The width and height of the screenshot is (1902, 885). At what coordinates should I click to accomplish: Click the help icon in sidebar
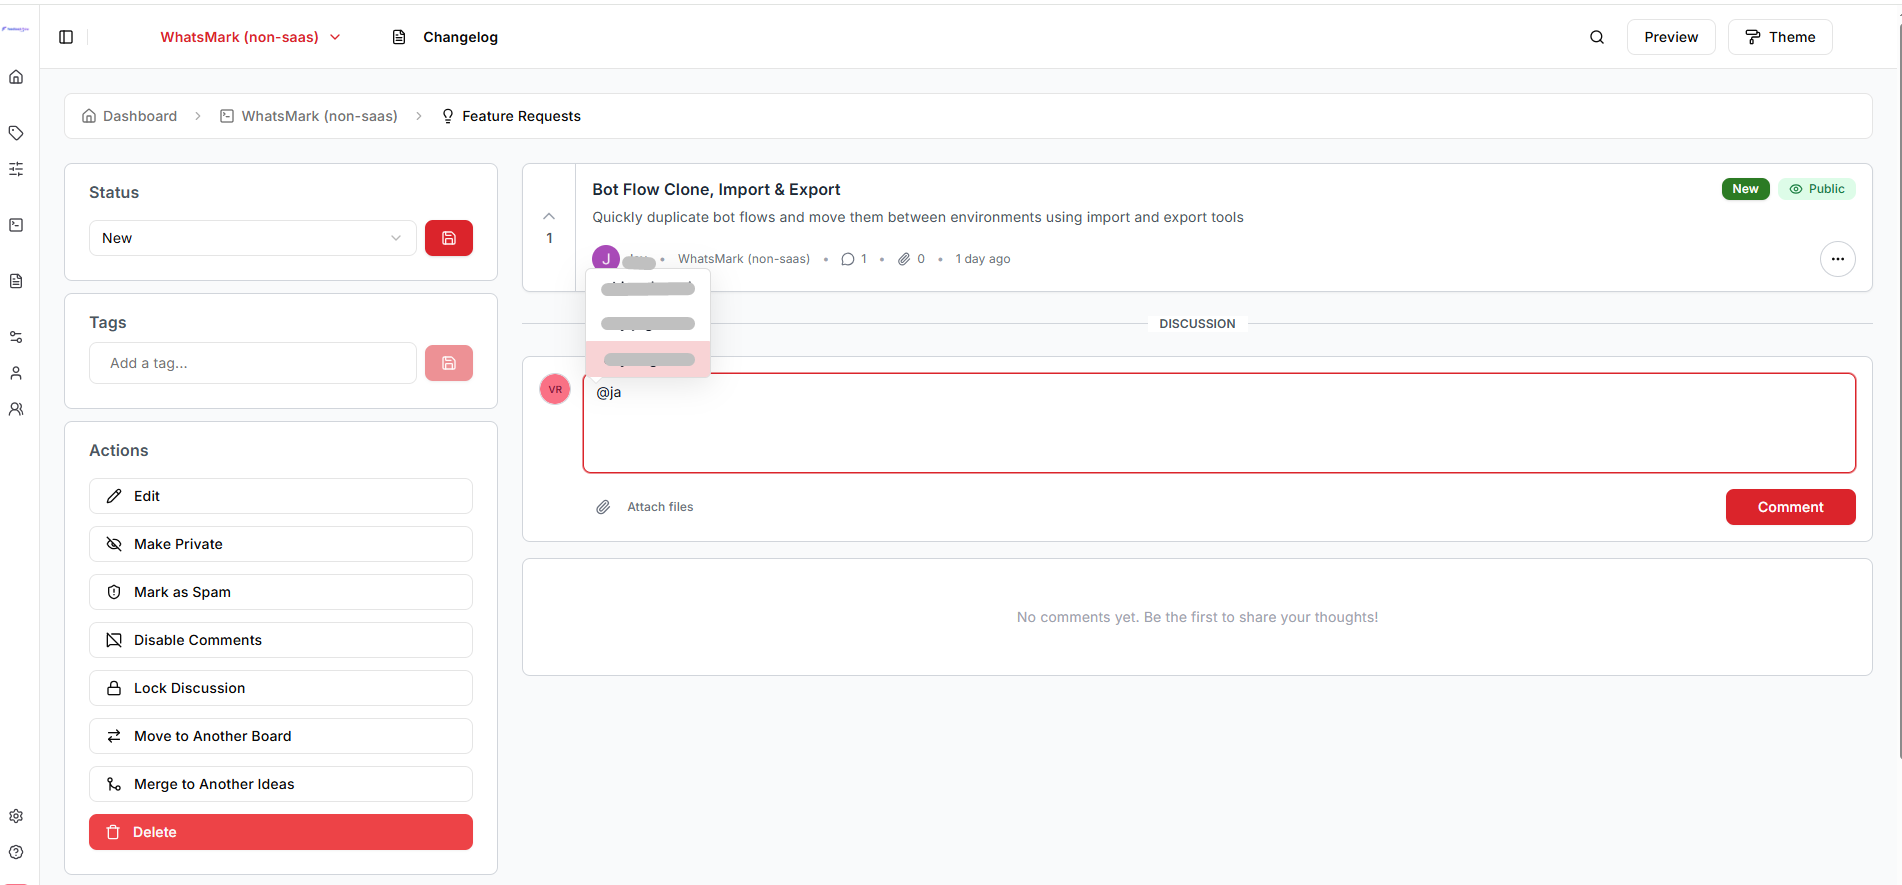click(16, 852)
